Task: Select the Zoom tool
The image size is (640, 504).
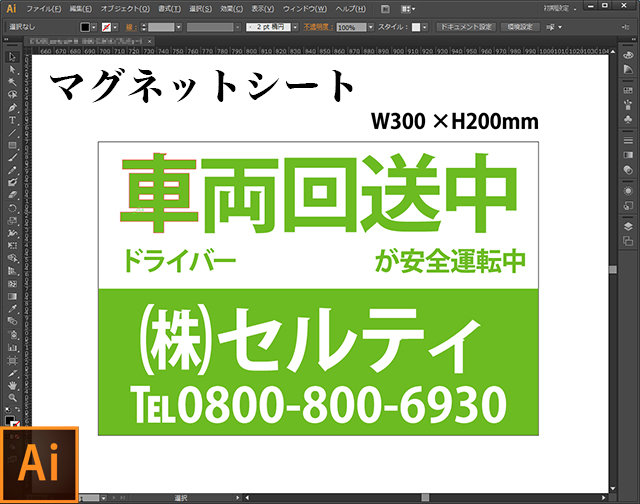Action: tap(12, 397)
